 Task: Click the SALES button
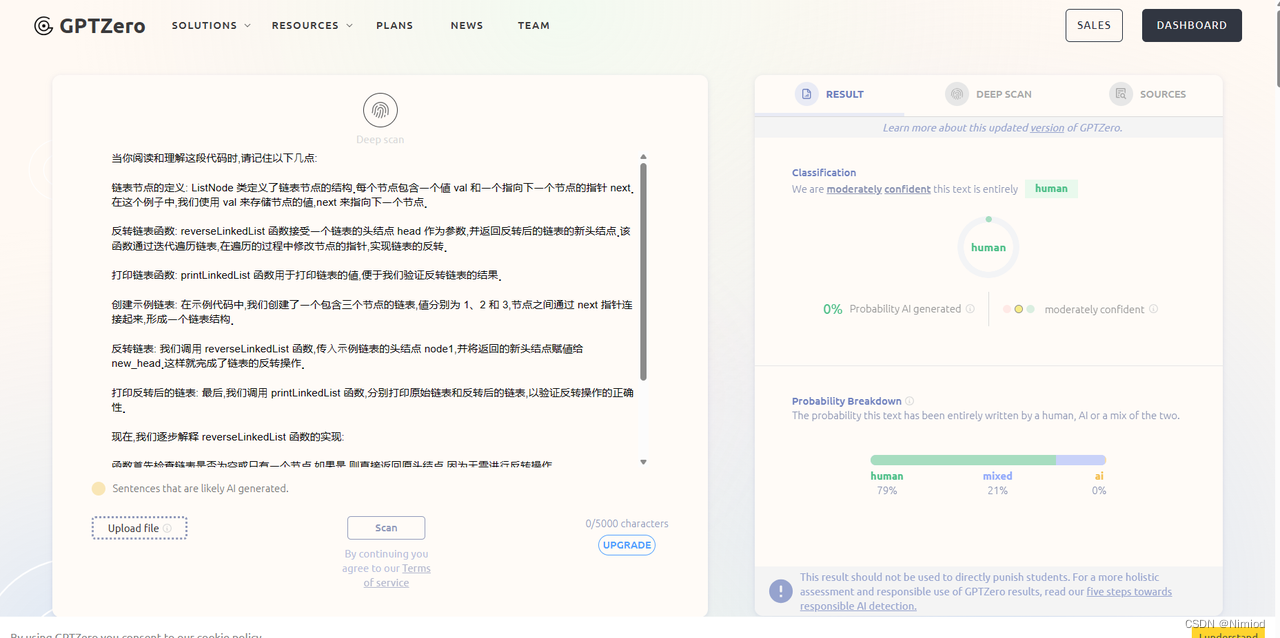[1094, 26]
